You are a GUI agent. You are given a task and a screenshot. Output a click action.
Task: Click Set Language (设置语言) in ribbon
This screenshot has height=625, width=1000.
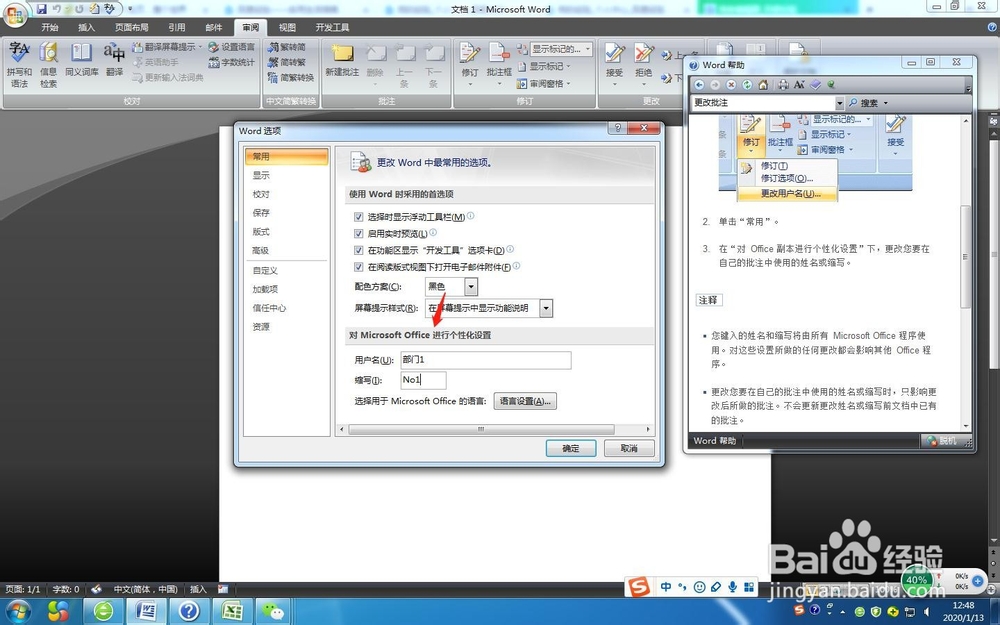[x=232, y=47]
